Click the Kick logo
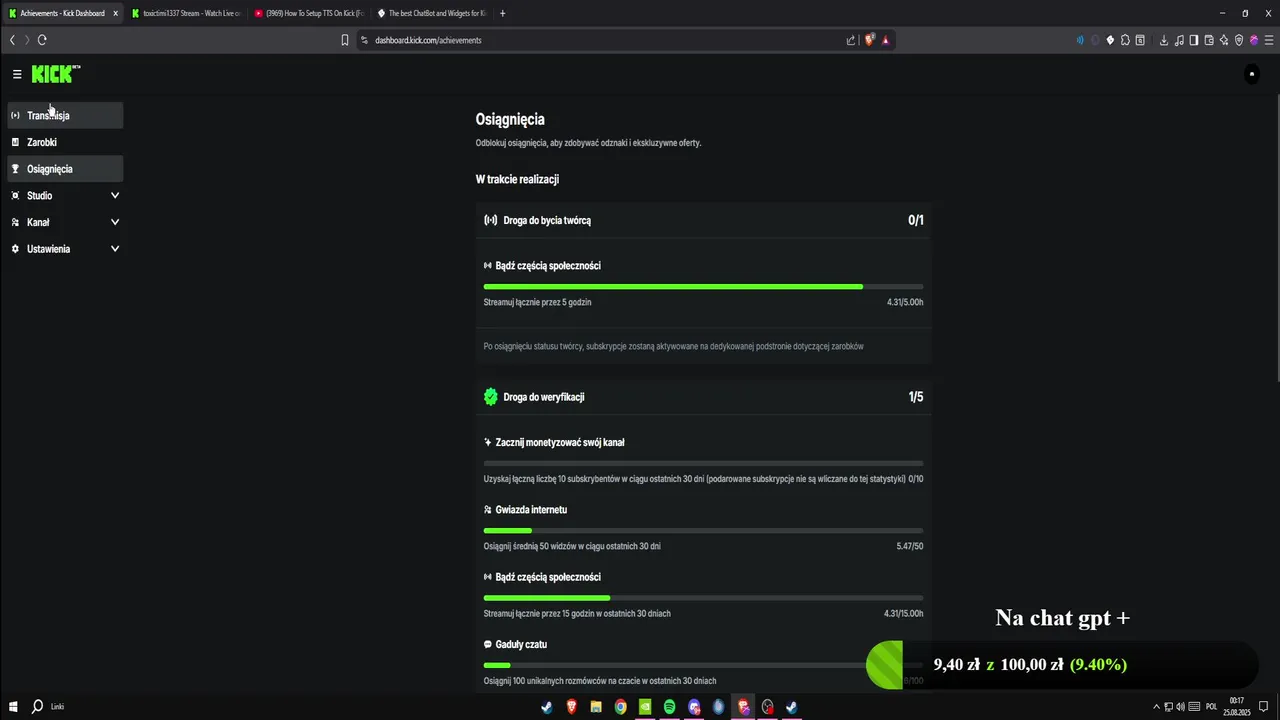Screen dimensions: 1280x720 point(55,74)
